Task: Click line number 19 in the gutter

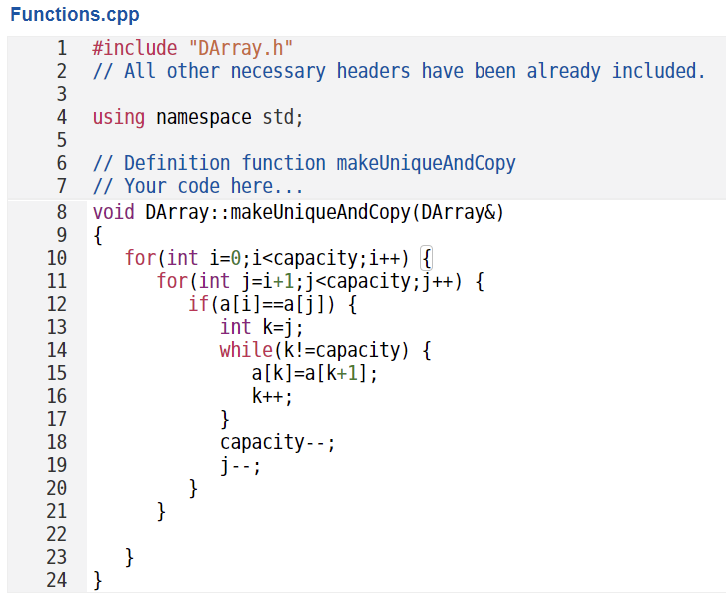Action: 56,465
